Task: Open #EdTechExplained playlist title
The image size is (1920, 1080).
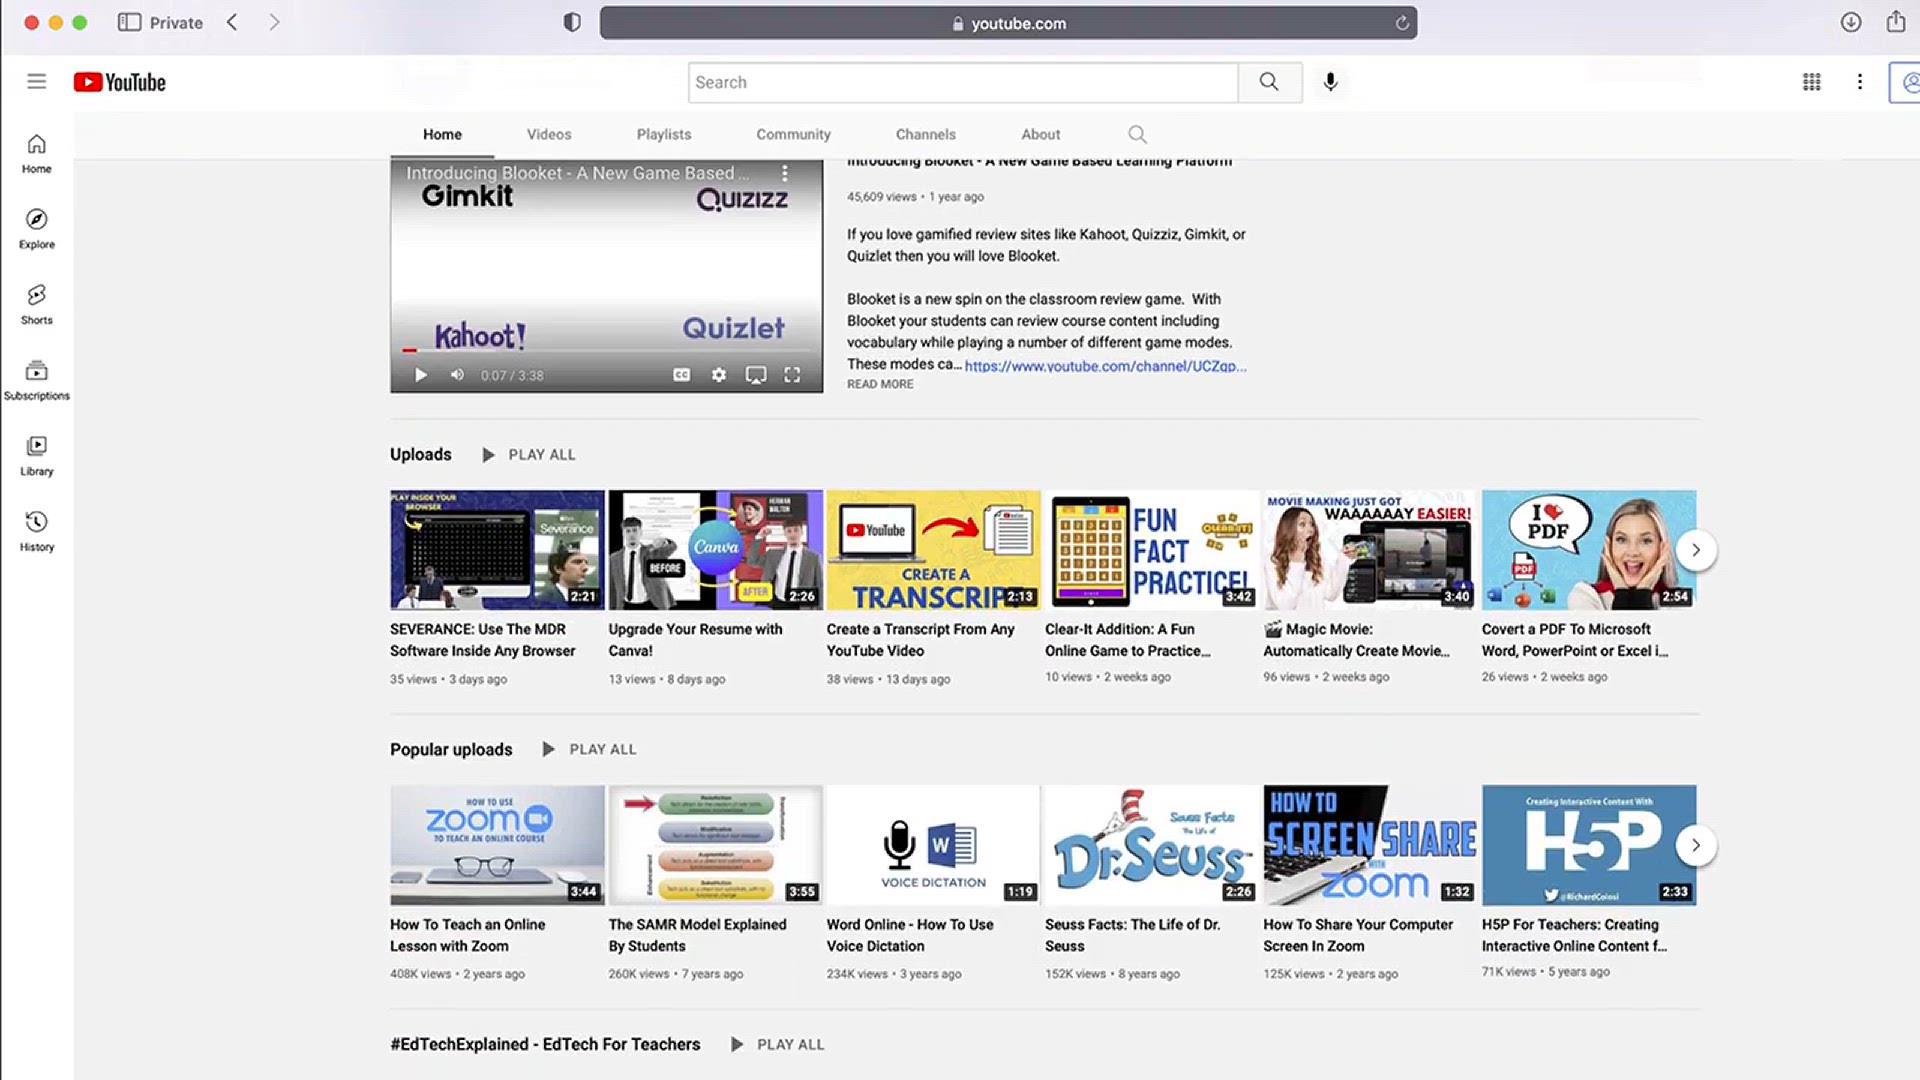Action: [x=545, y=1044]
